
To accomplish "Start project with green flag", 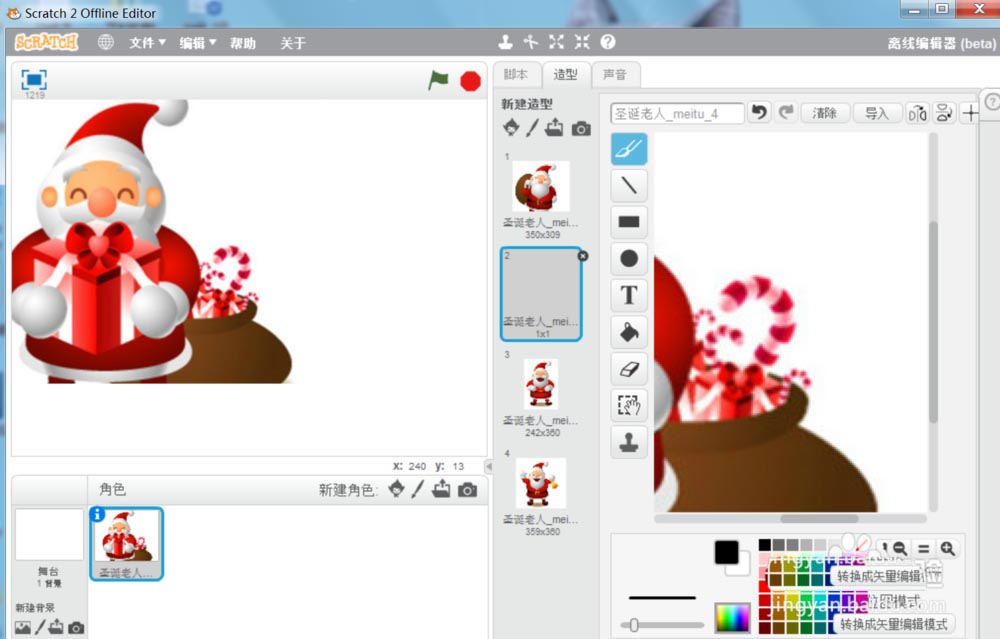I will coord(438,80).
